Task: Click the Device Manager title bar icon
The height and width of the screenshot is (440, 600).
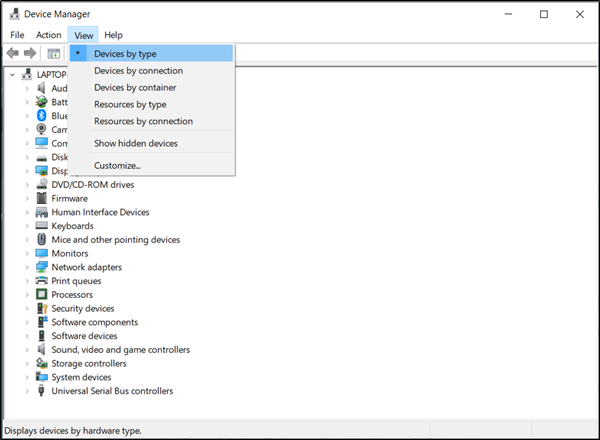Action: 14,14
